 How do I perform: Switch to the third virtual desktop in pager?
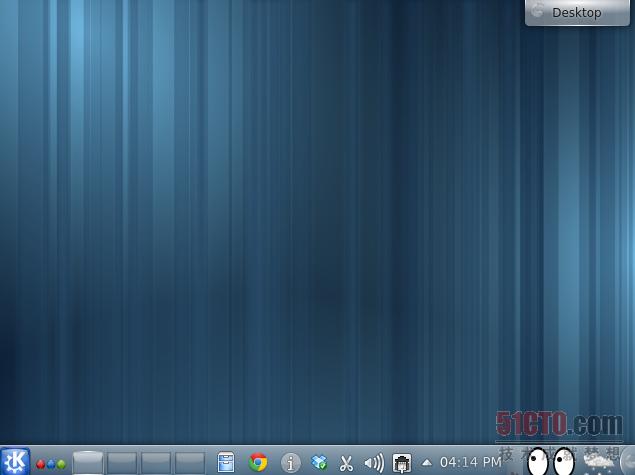(156, 462)
